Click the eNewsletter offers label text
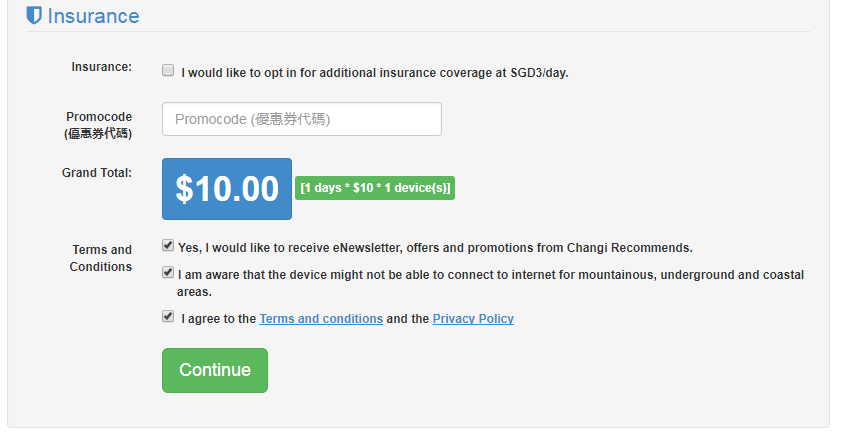843x437 pixels. tap(435, 247)
